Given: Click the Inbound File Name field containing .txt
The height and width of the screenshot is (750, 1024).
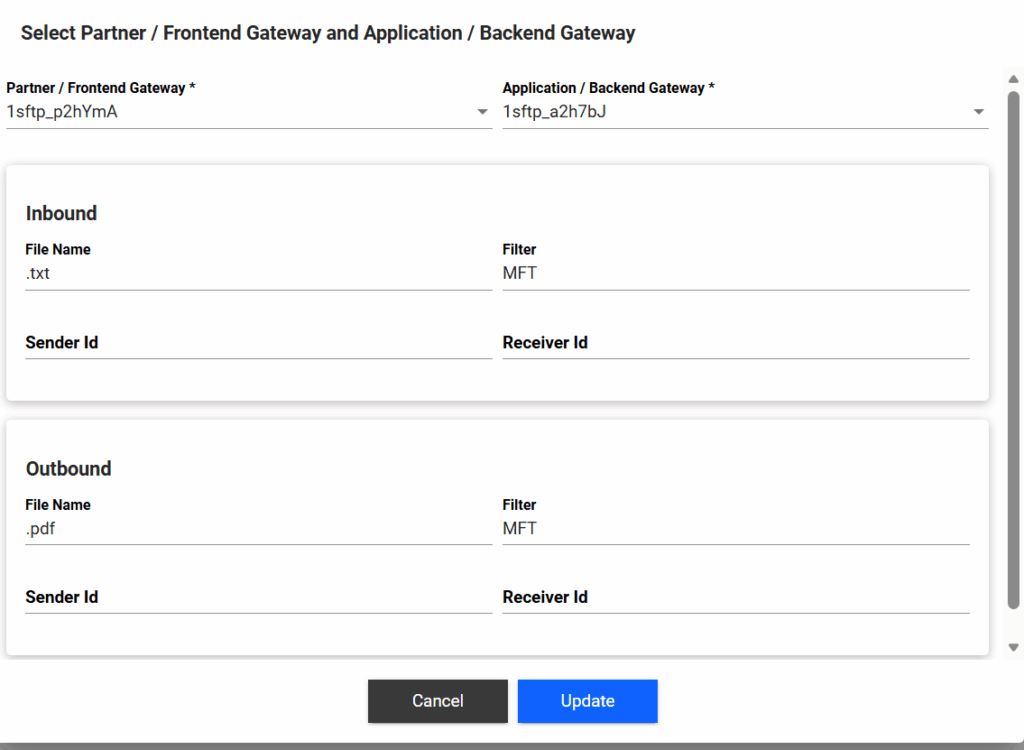Looking at the screenshot, I should click(x=258, y=273).
